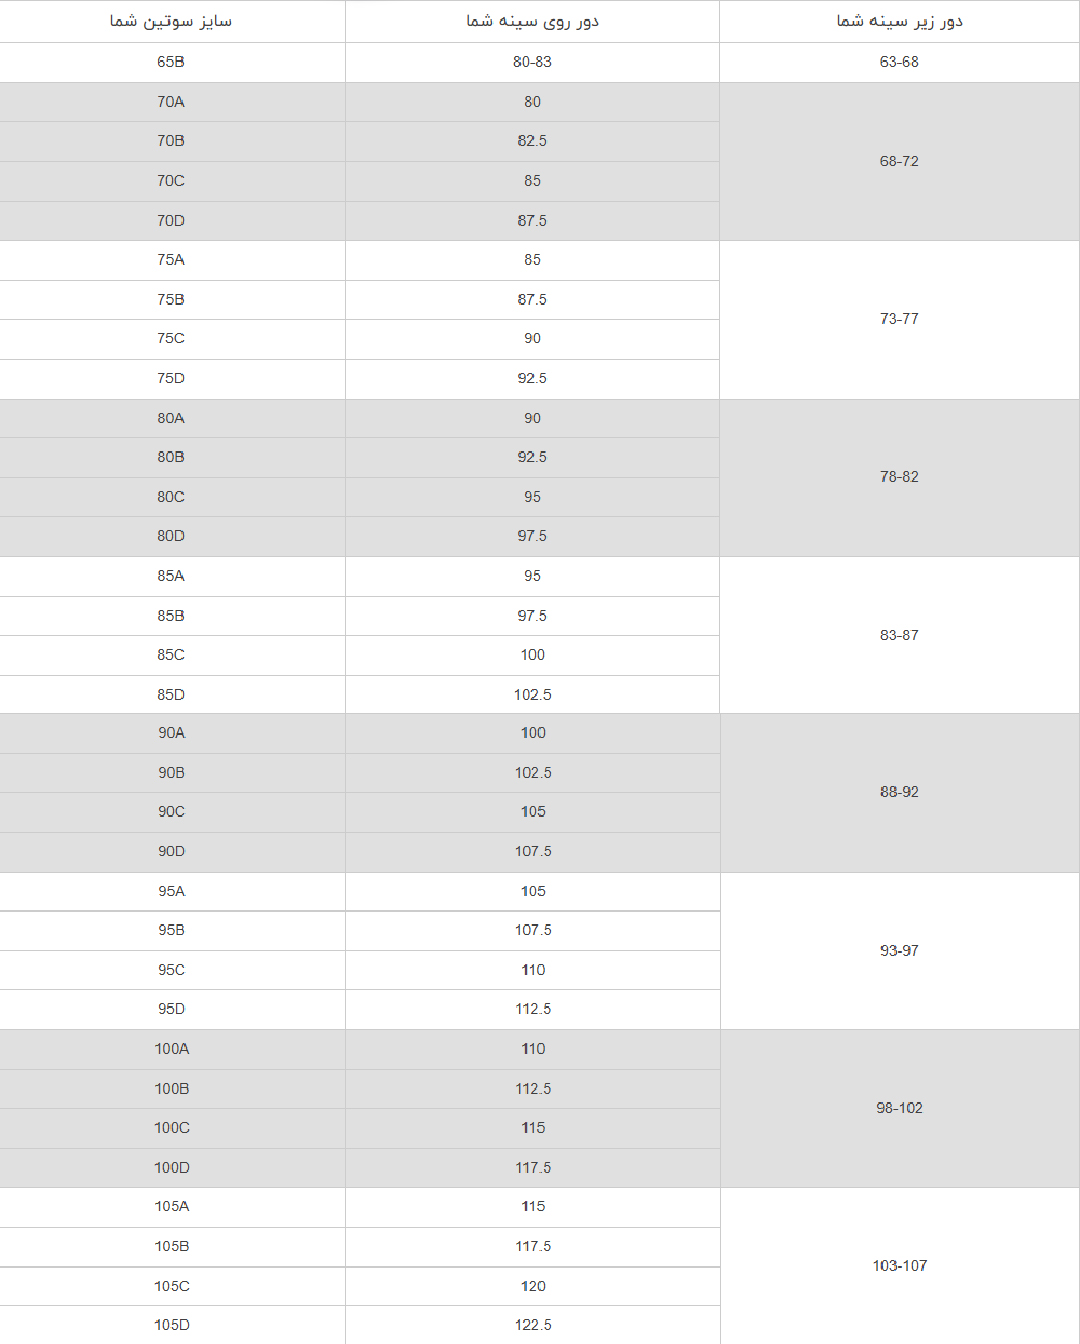Image resolution: width=1080 pixels, height=1344 pixels.
Task: Click the 'دور روی سینه شما' column header
Action: 532,21
